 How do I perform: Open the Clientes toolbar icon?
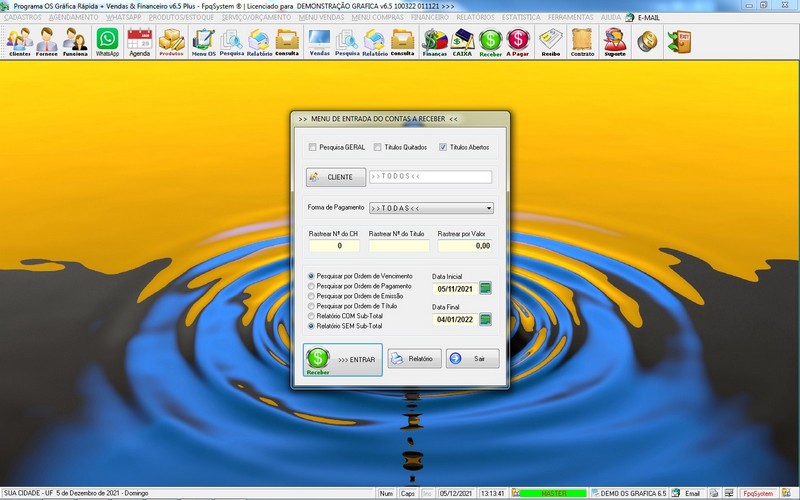pos(20,41)
